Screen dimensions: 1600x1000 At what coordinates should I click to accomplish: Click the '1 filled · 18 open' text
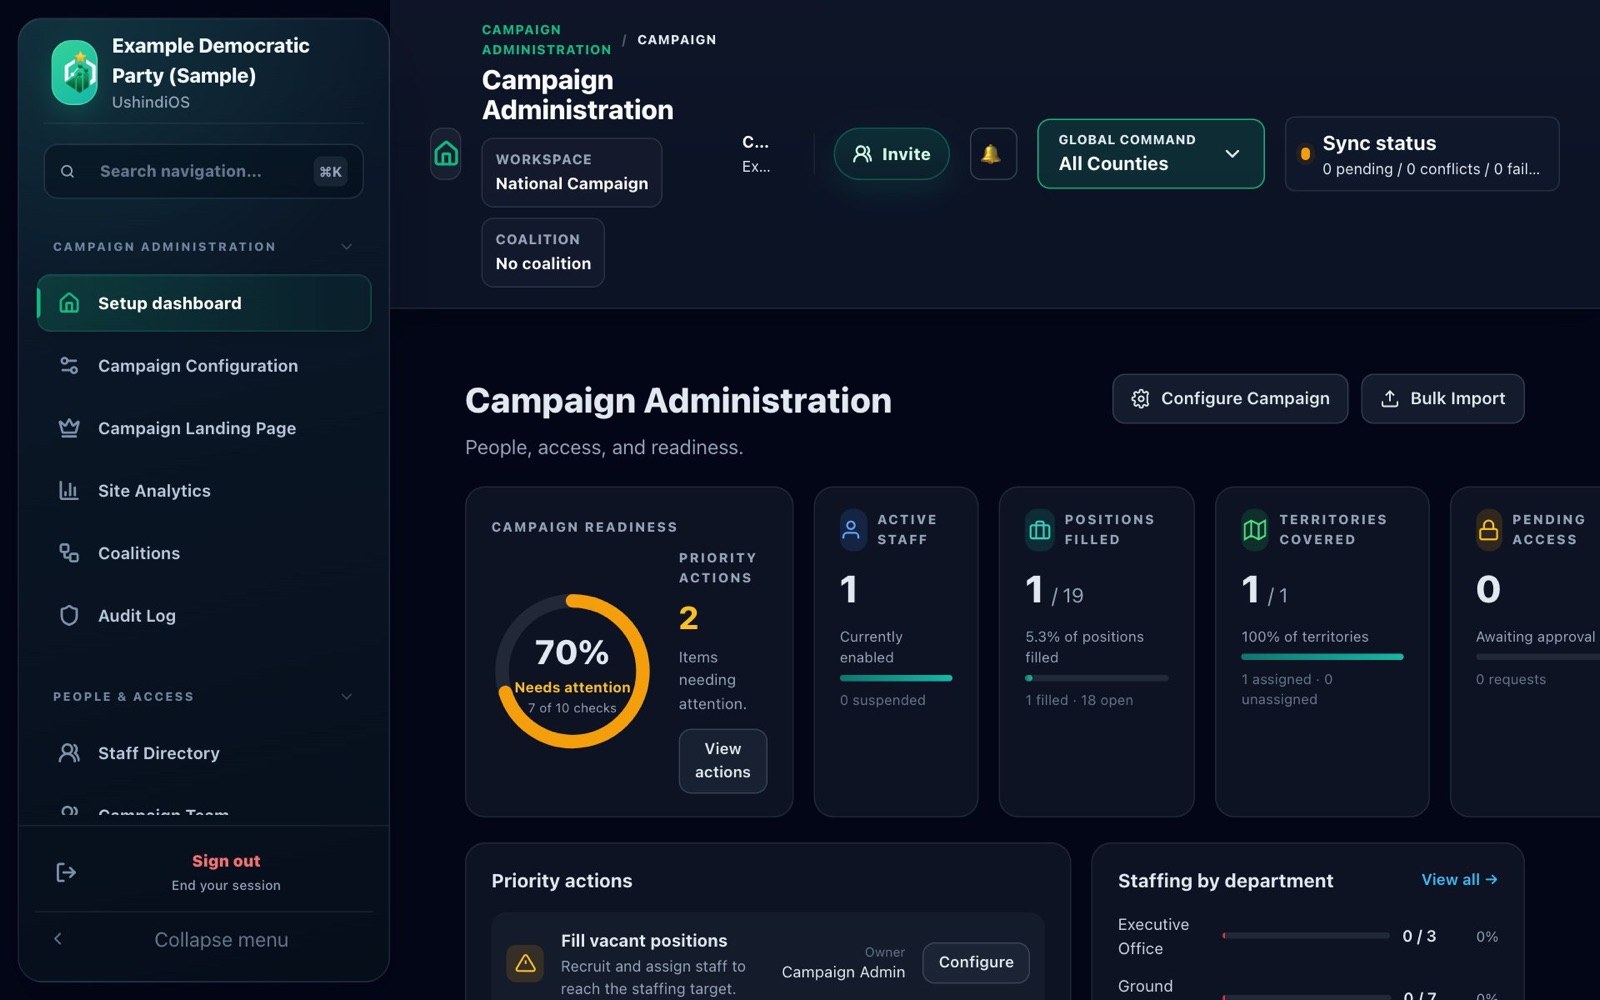(1079, 700)
